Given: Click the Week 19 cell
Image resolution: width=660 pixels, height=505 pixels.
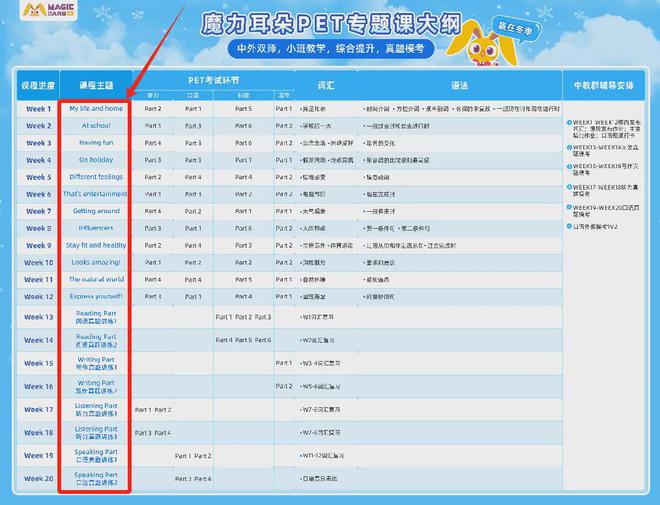Looking at the screenshot, I should pos(38,455).
